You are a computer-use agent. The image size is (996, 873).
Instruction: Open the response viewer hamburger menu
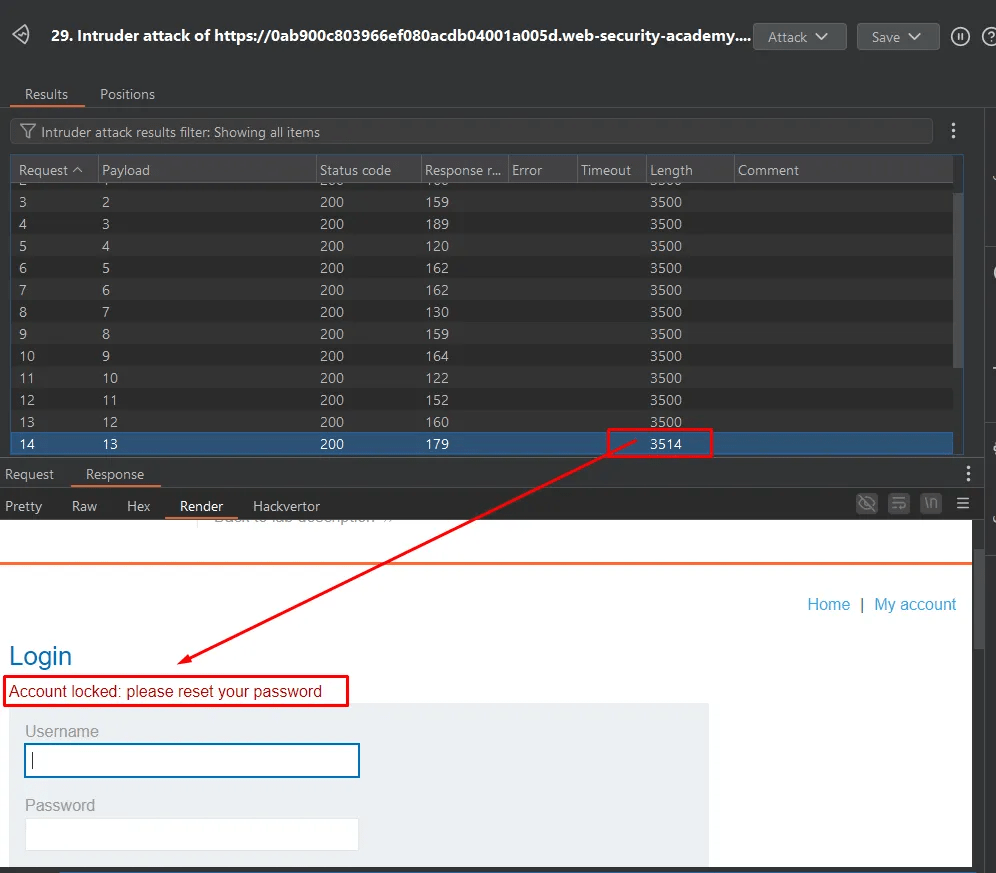coord(963,503)
